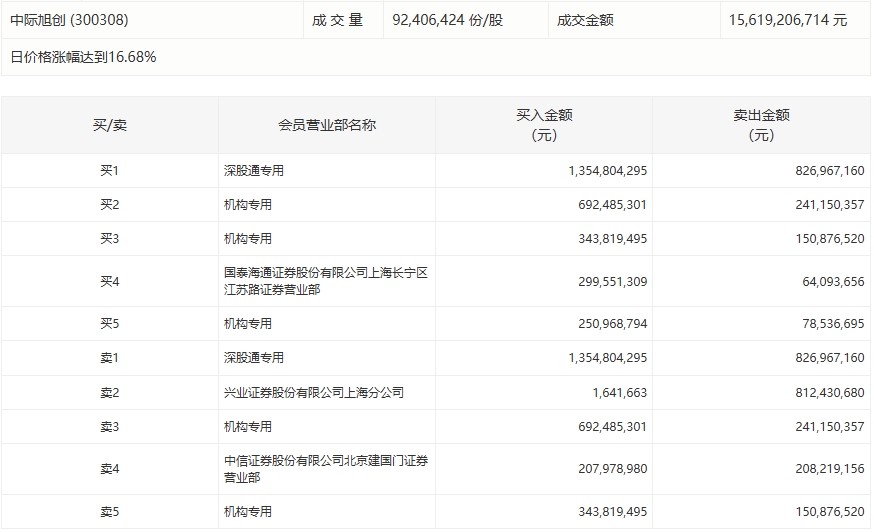Image resolution: width=874 pixels, height=532 pixels.
Task: Click the 日价格涨幅达到16.68% note
Action: click(x=83, y=57)
